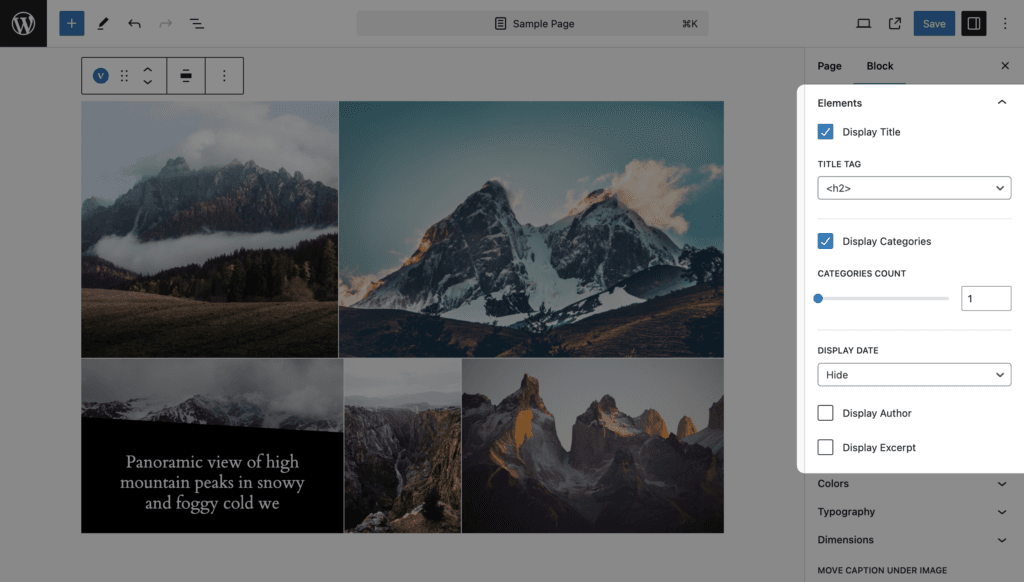The width and height of the screenshot is (1024, 582).
Task: Click the Categories Count slider handle
Action: [x=818, y=299]
